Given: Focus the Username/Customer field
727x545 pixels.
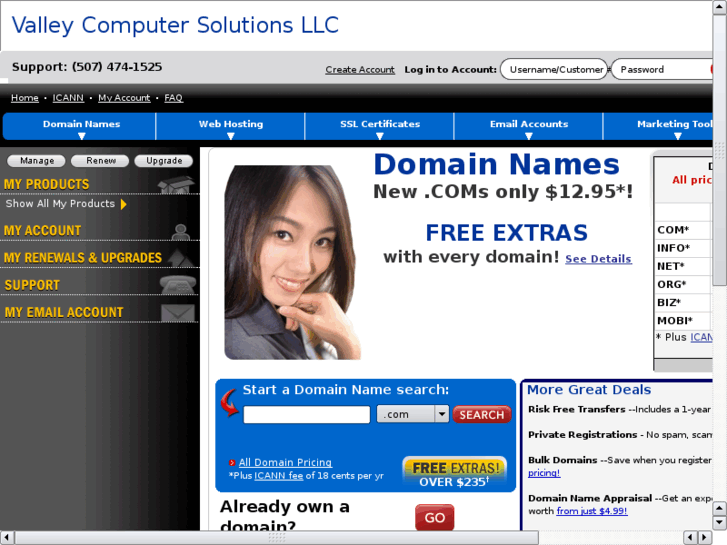Looking at the screenshot, I should pos(554,69).
